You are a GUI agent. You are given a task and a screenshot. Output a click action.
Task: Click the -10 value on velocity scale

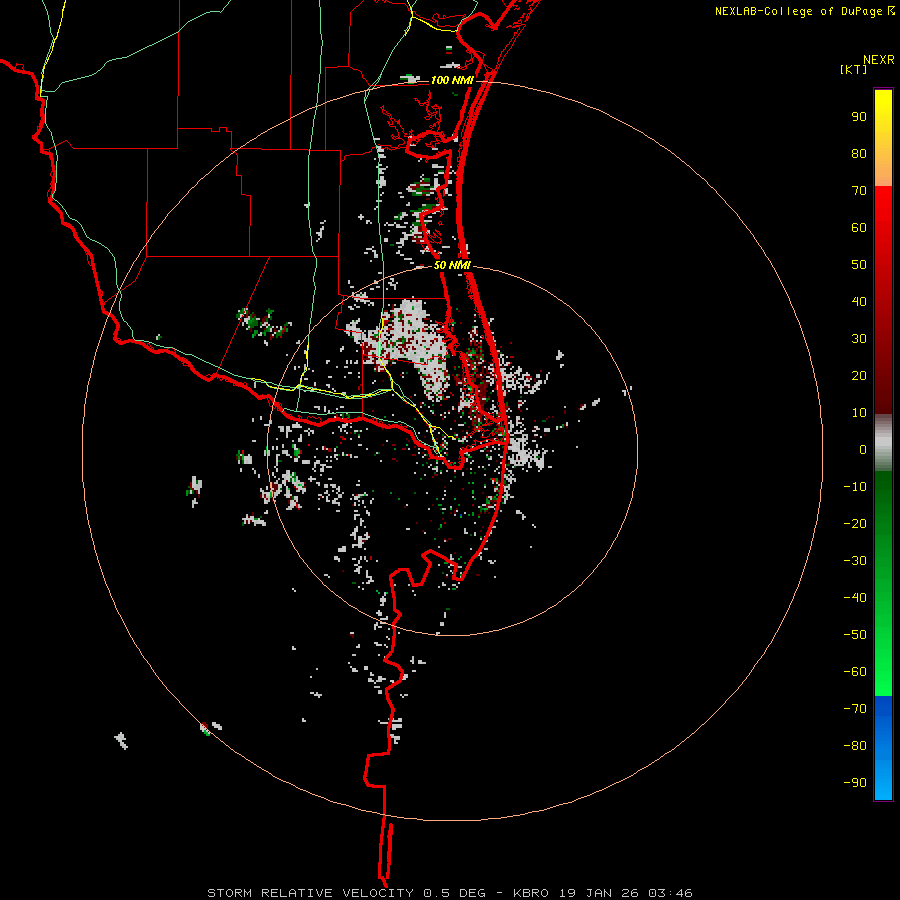pyautogui.click(x=855, y=487)
